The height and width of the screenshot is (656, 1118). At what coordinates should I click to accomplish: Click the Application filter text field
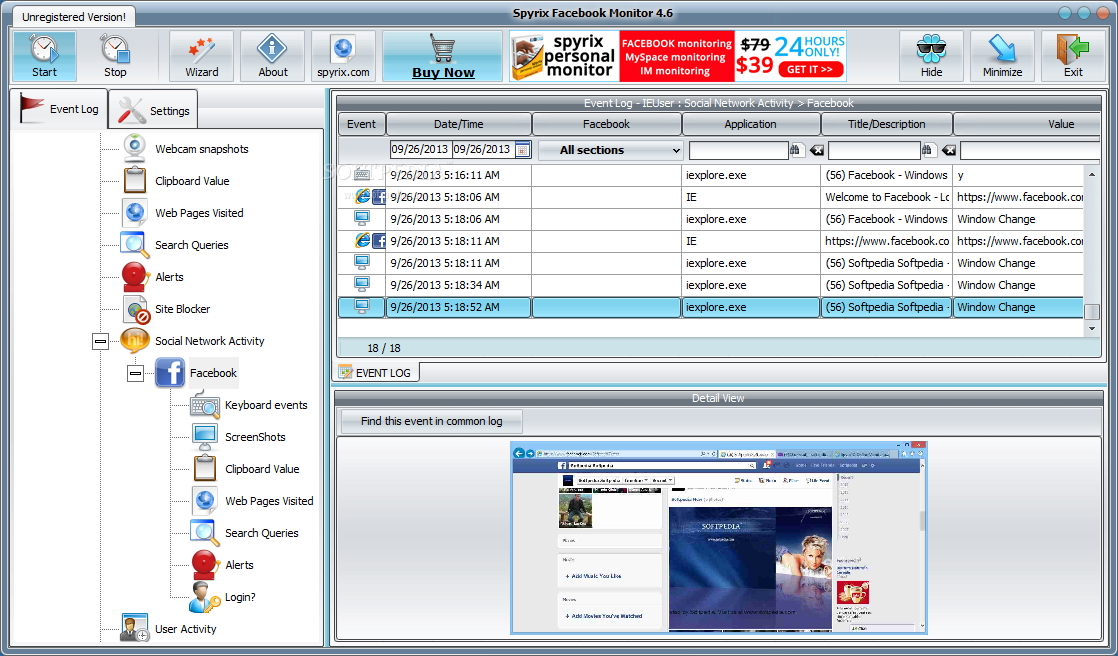pyautogui.click(x=739, y=150)
